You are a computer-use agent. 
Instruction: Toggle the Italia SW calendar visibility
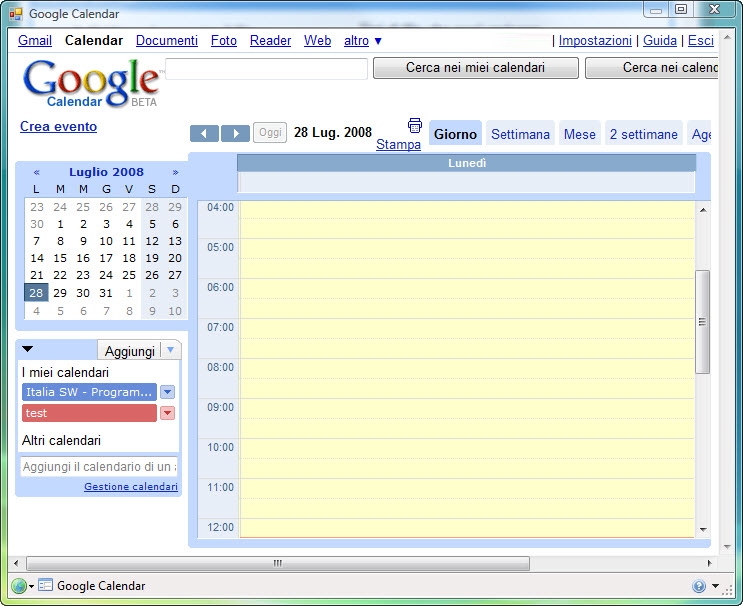click(x=89, y=392)
